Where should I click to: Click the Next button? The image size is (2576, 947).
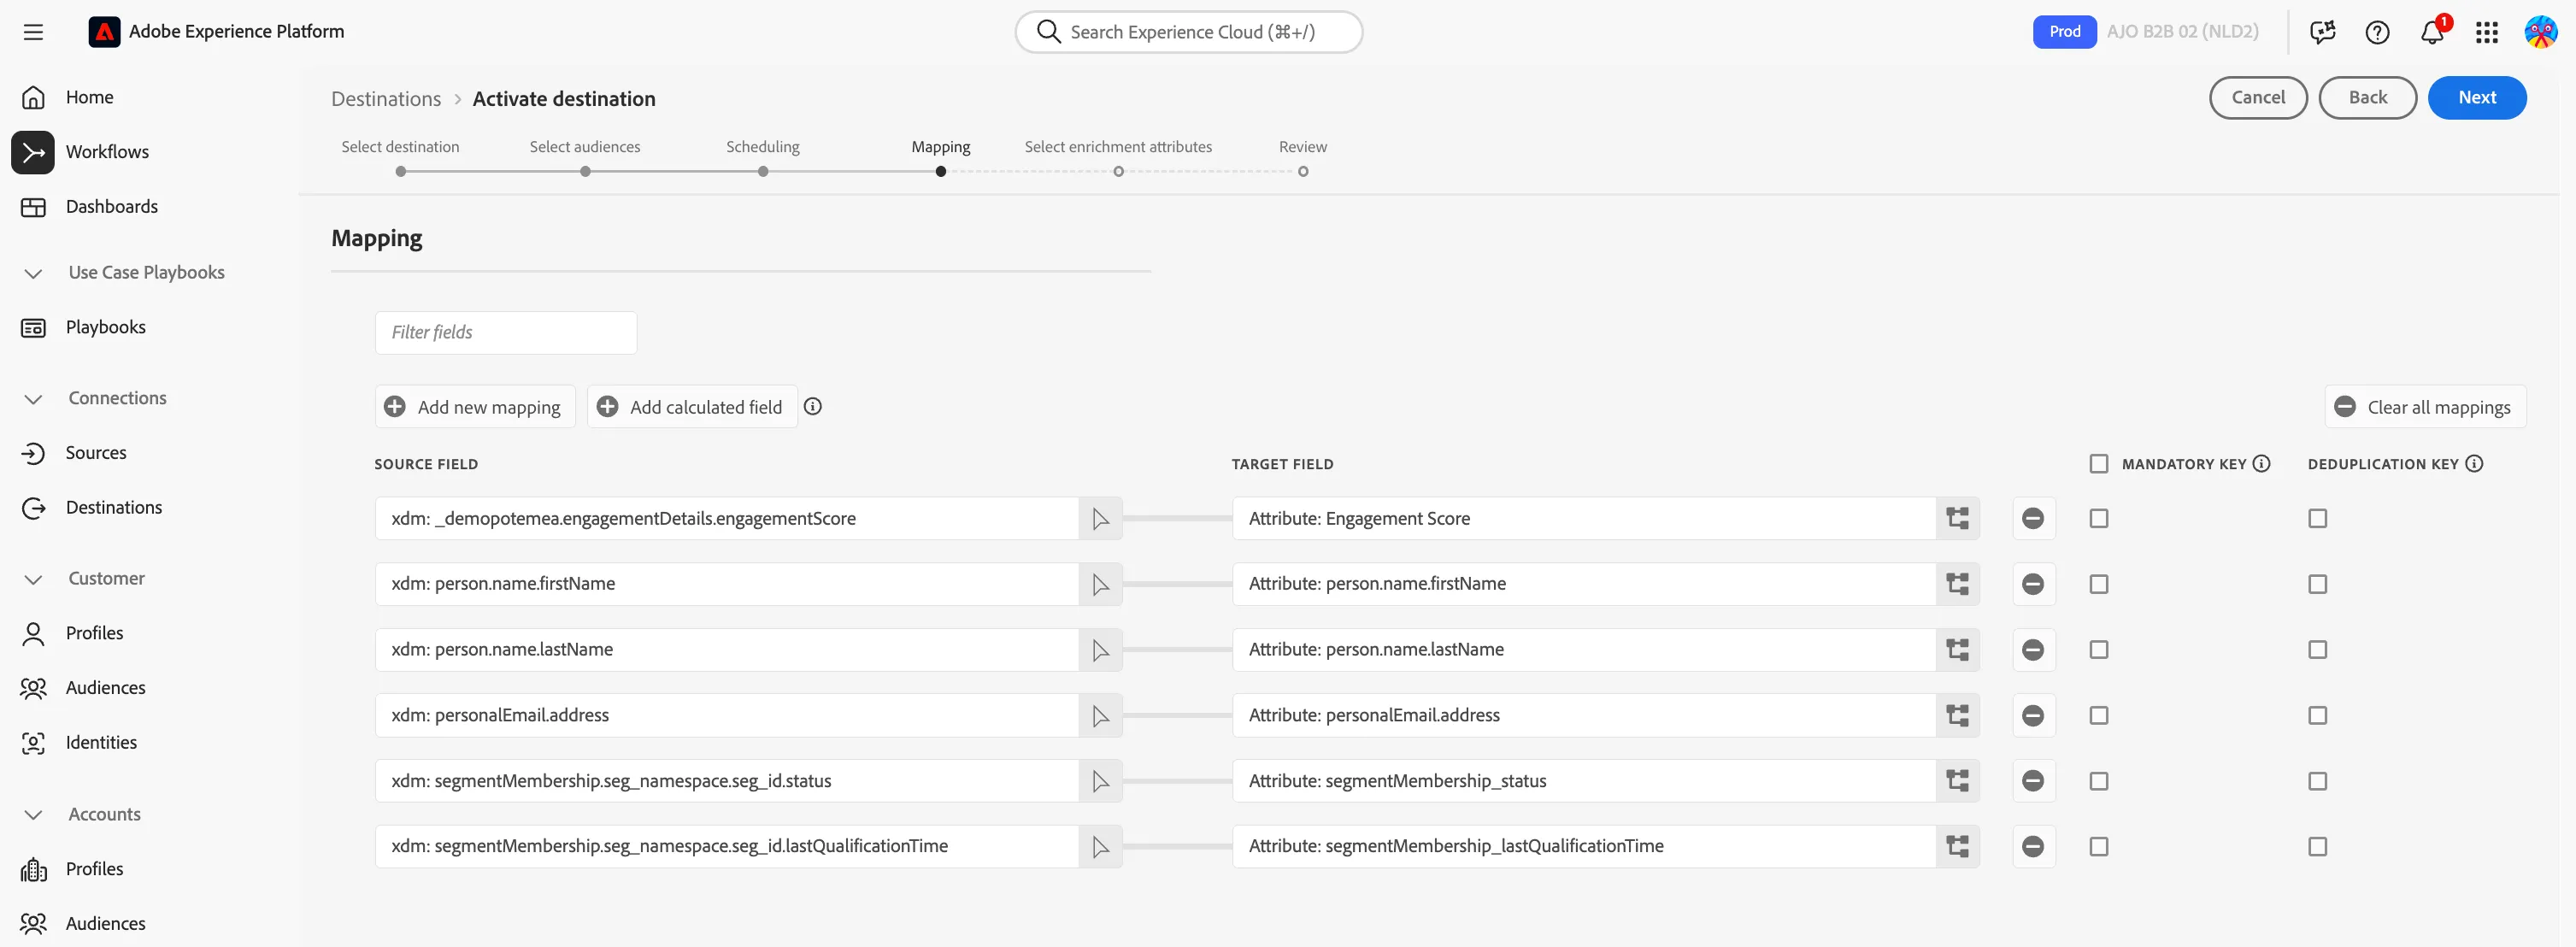(2477, 97)
